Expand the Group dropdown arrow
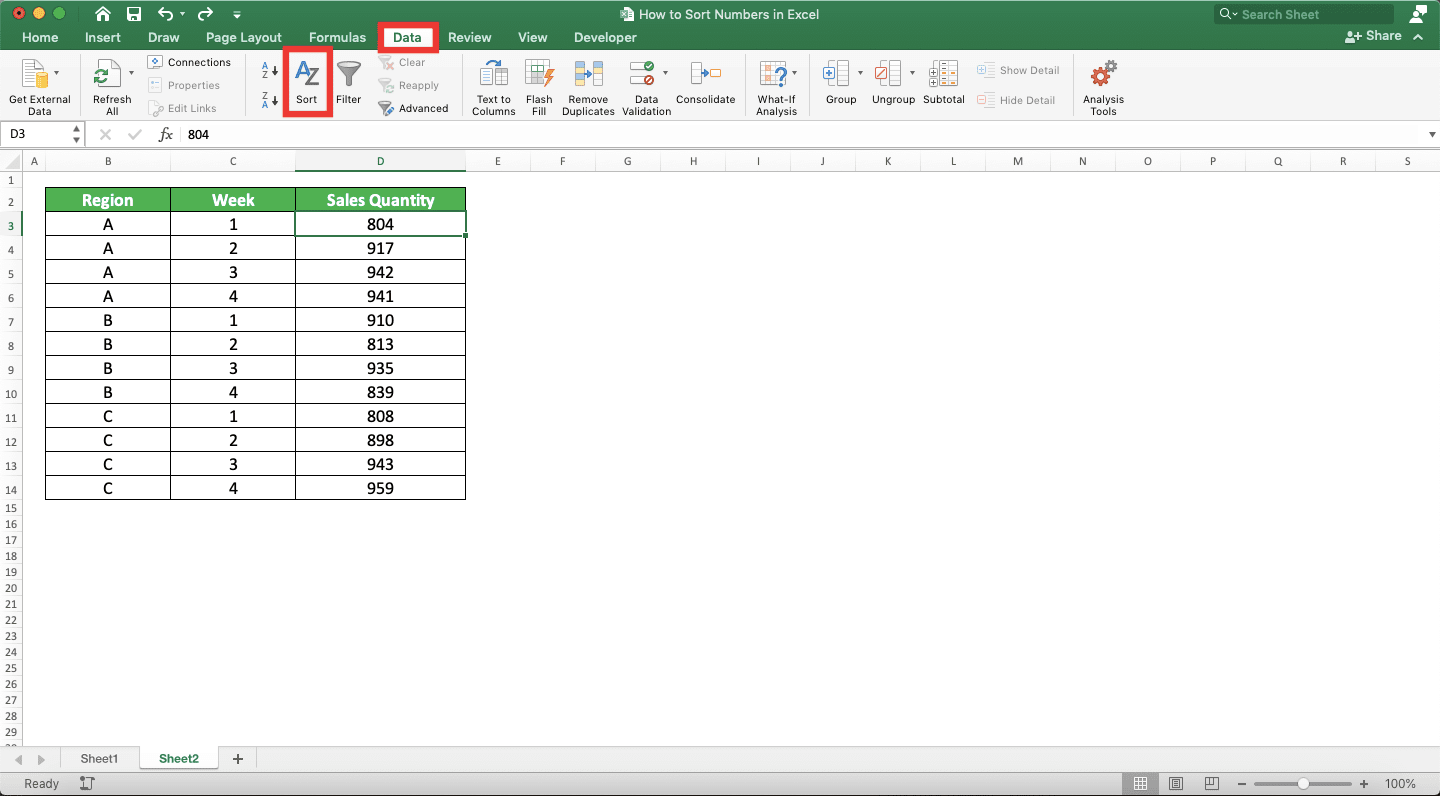 pyautogui.click(x=860, y=73)
